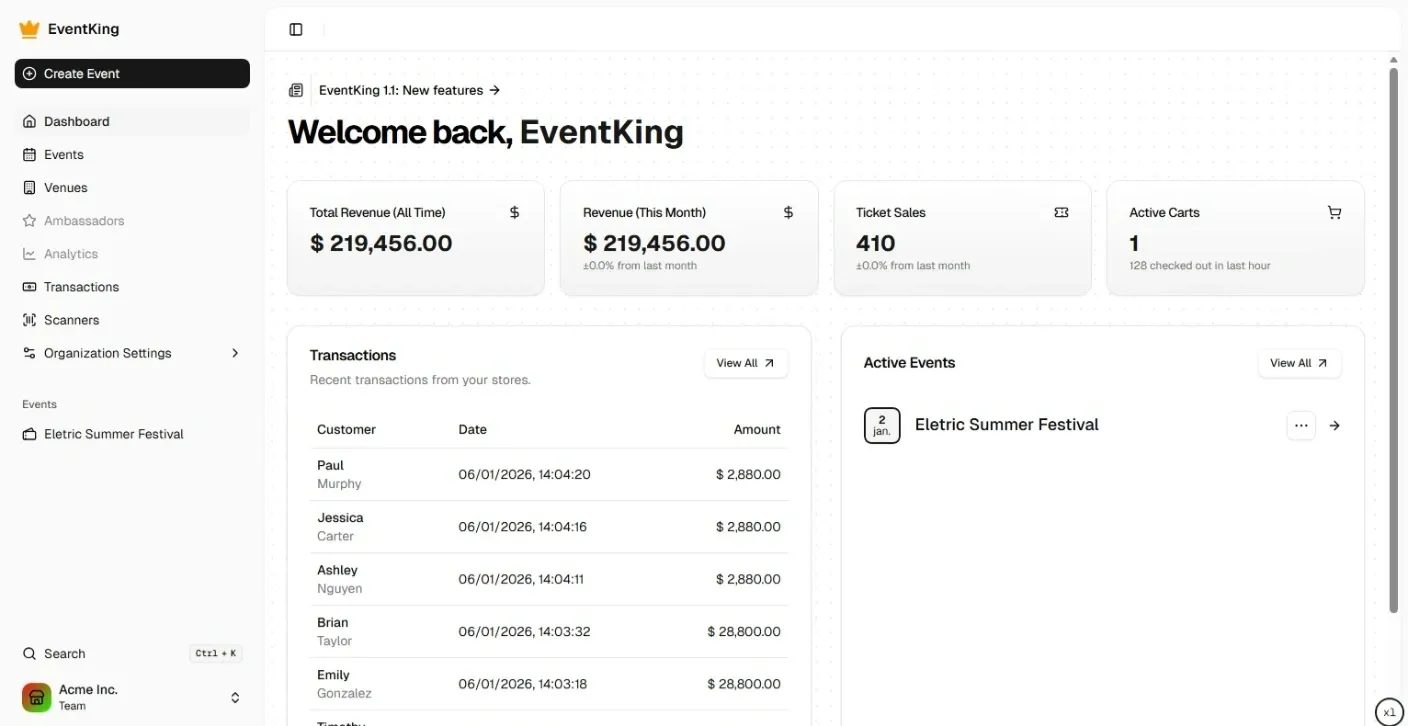This screenshot has width=1408, height=726.
Task: Open Dashboard from the sidebar
Action: coord(77,122)
